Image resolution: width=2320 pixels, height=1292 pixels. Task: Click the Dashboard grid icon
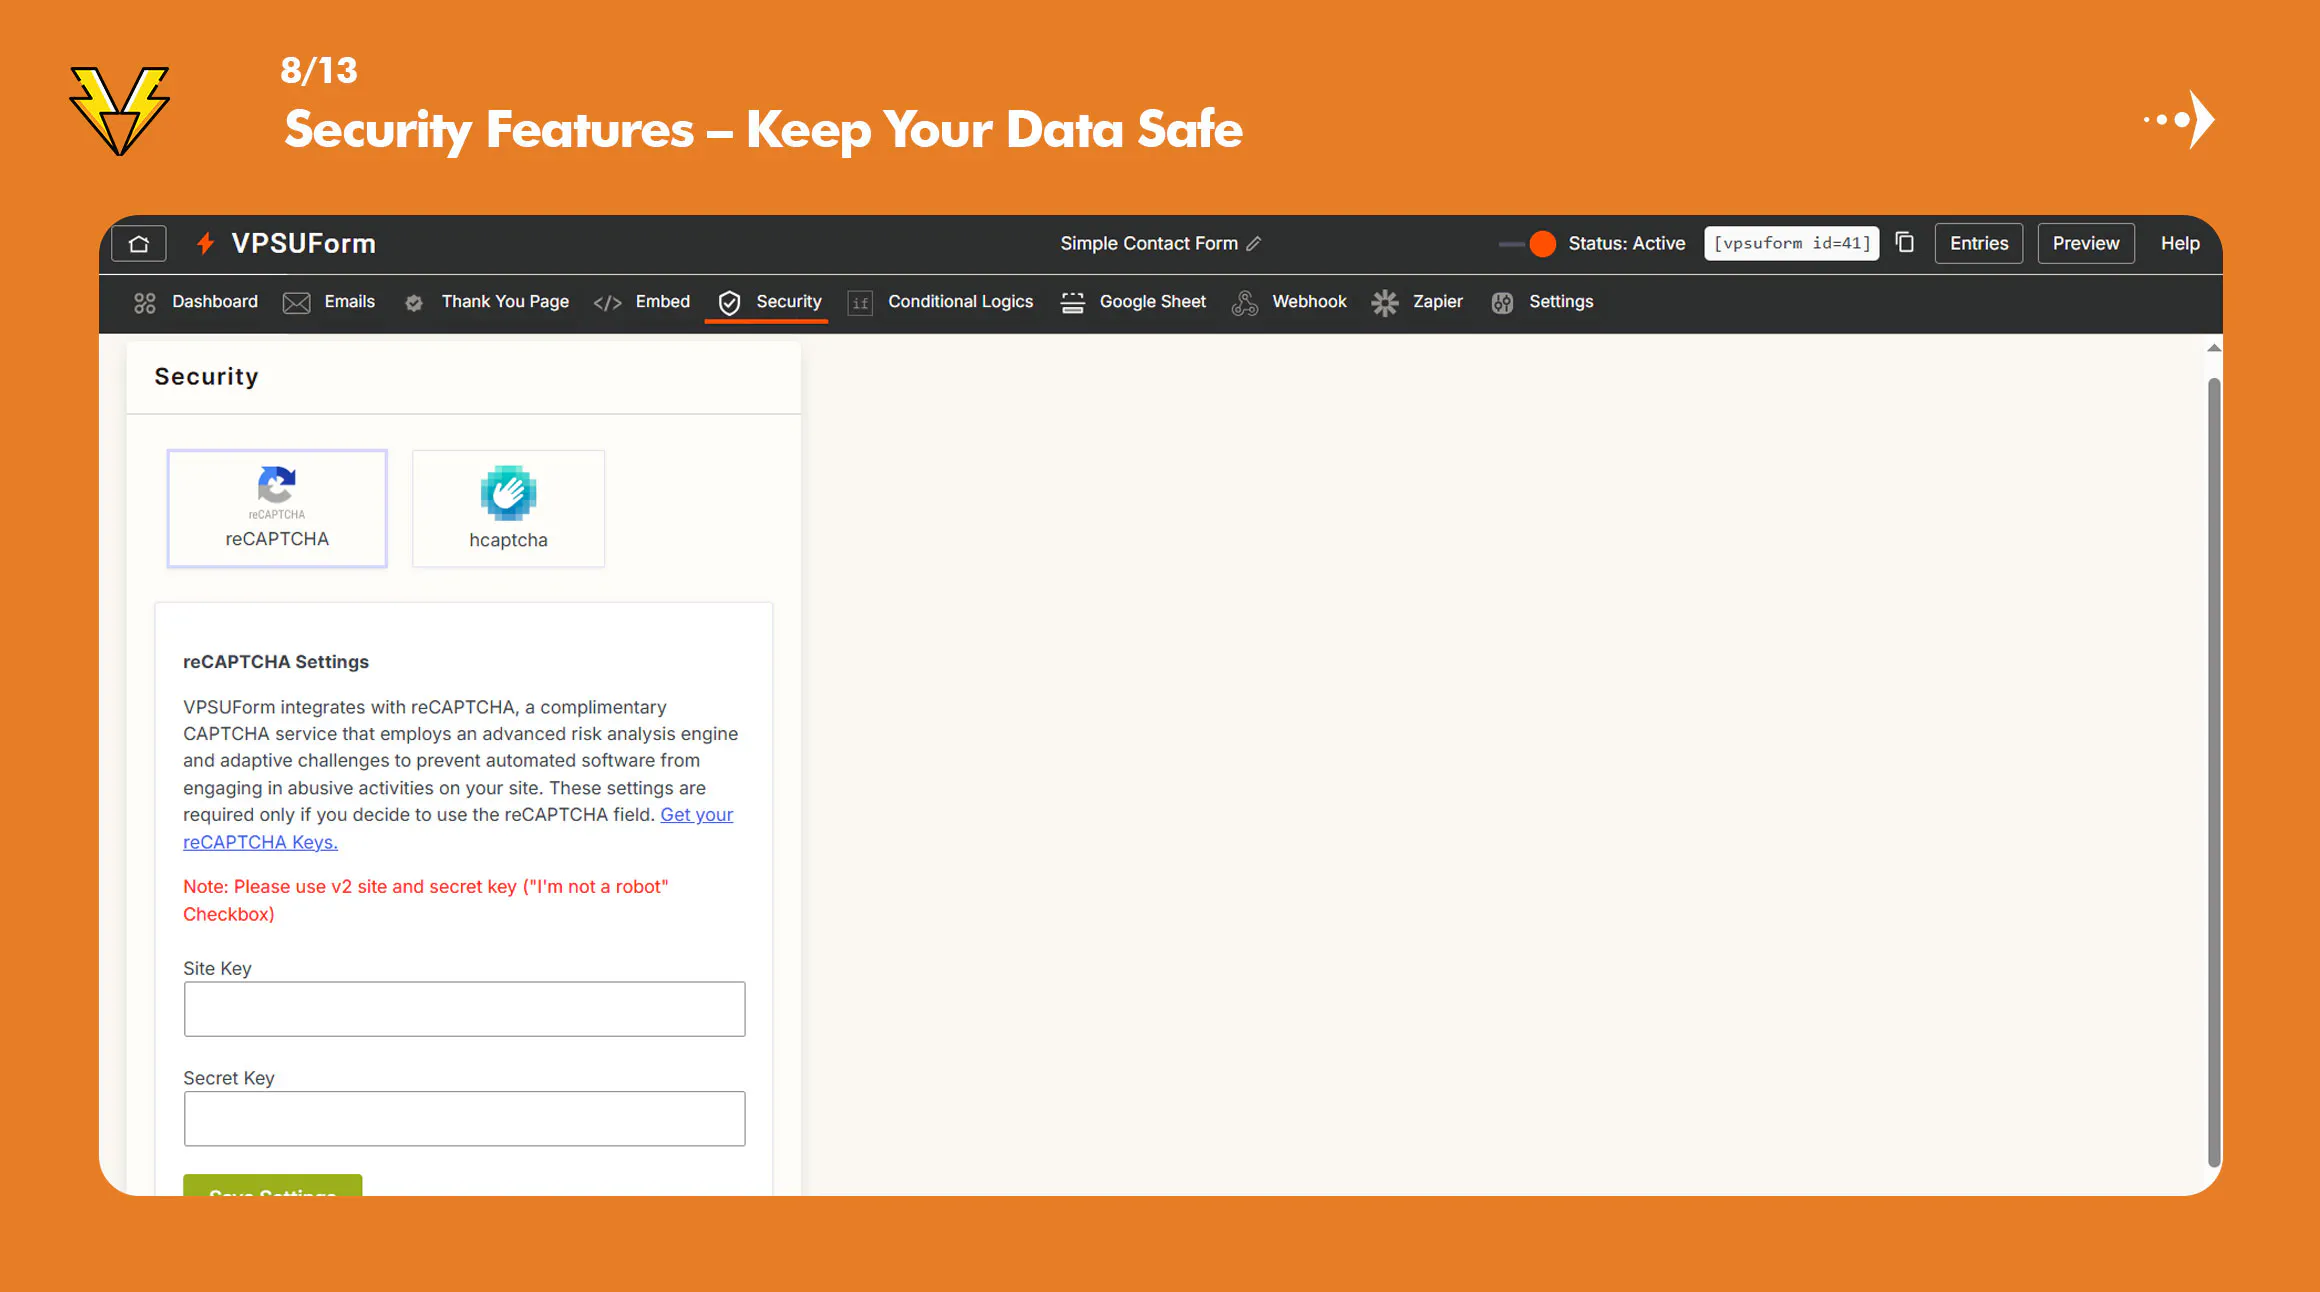click(145, 303)
